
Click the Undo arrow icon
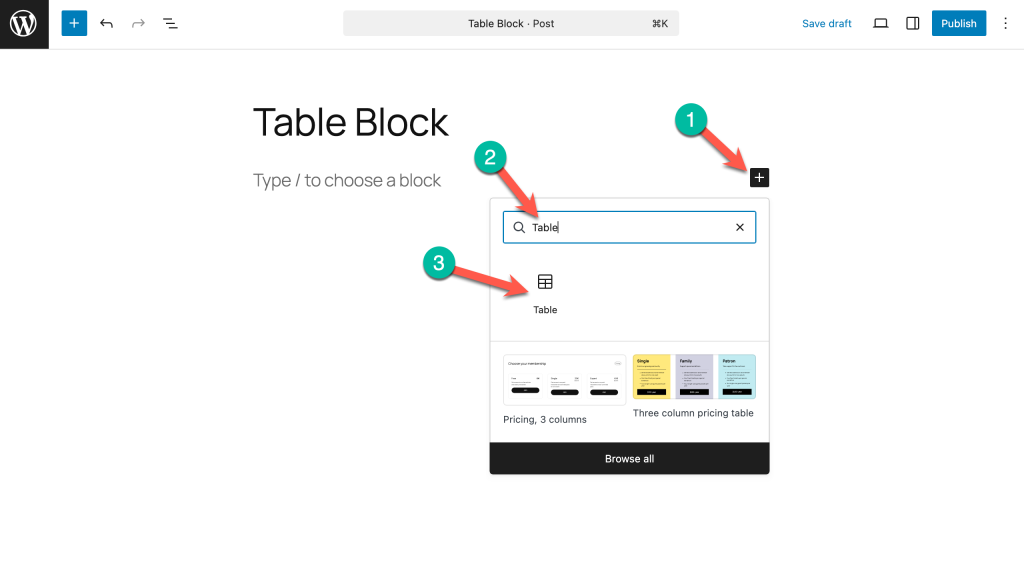click(x=106, y=23)
